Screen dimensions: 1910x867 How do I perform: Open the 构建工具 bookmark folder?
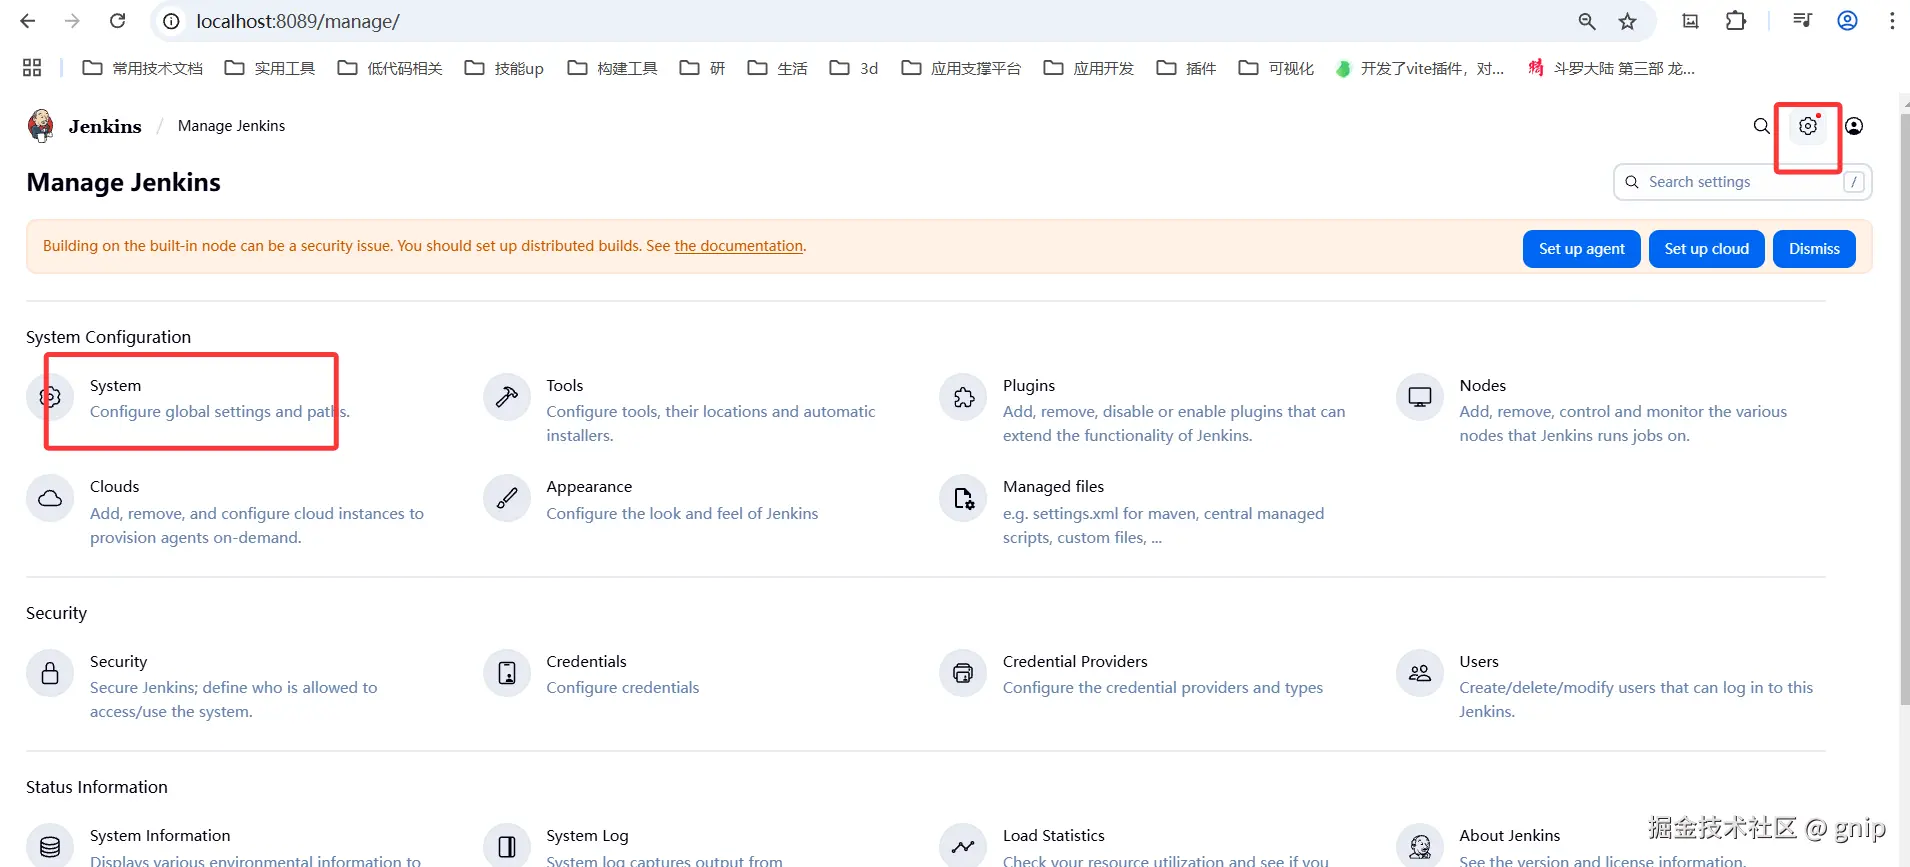pos(612,68)
